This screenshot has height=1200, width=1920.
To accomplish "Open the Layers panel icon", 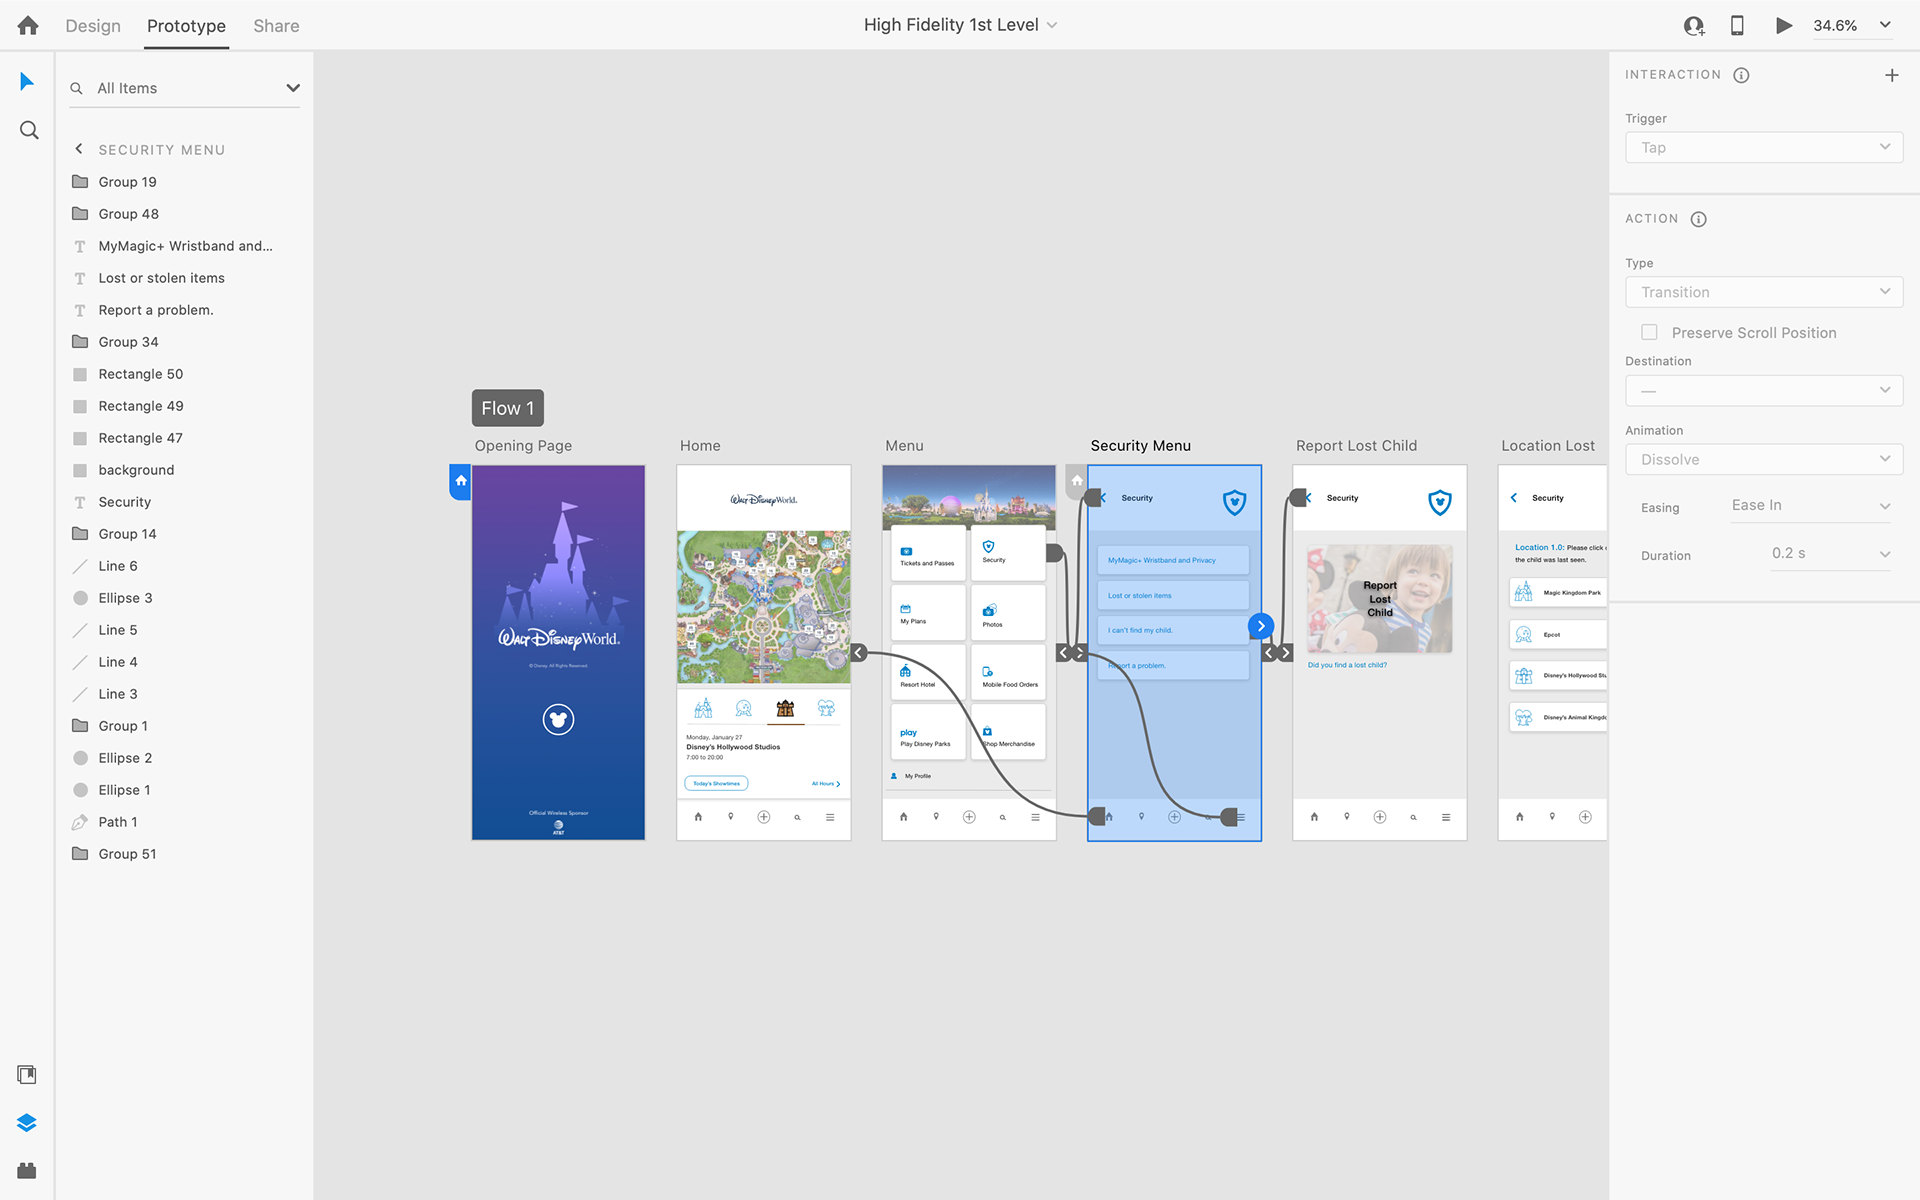I will 27,1122.
